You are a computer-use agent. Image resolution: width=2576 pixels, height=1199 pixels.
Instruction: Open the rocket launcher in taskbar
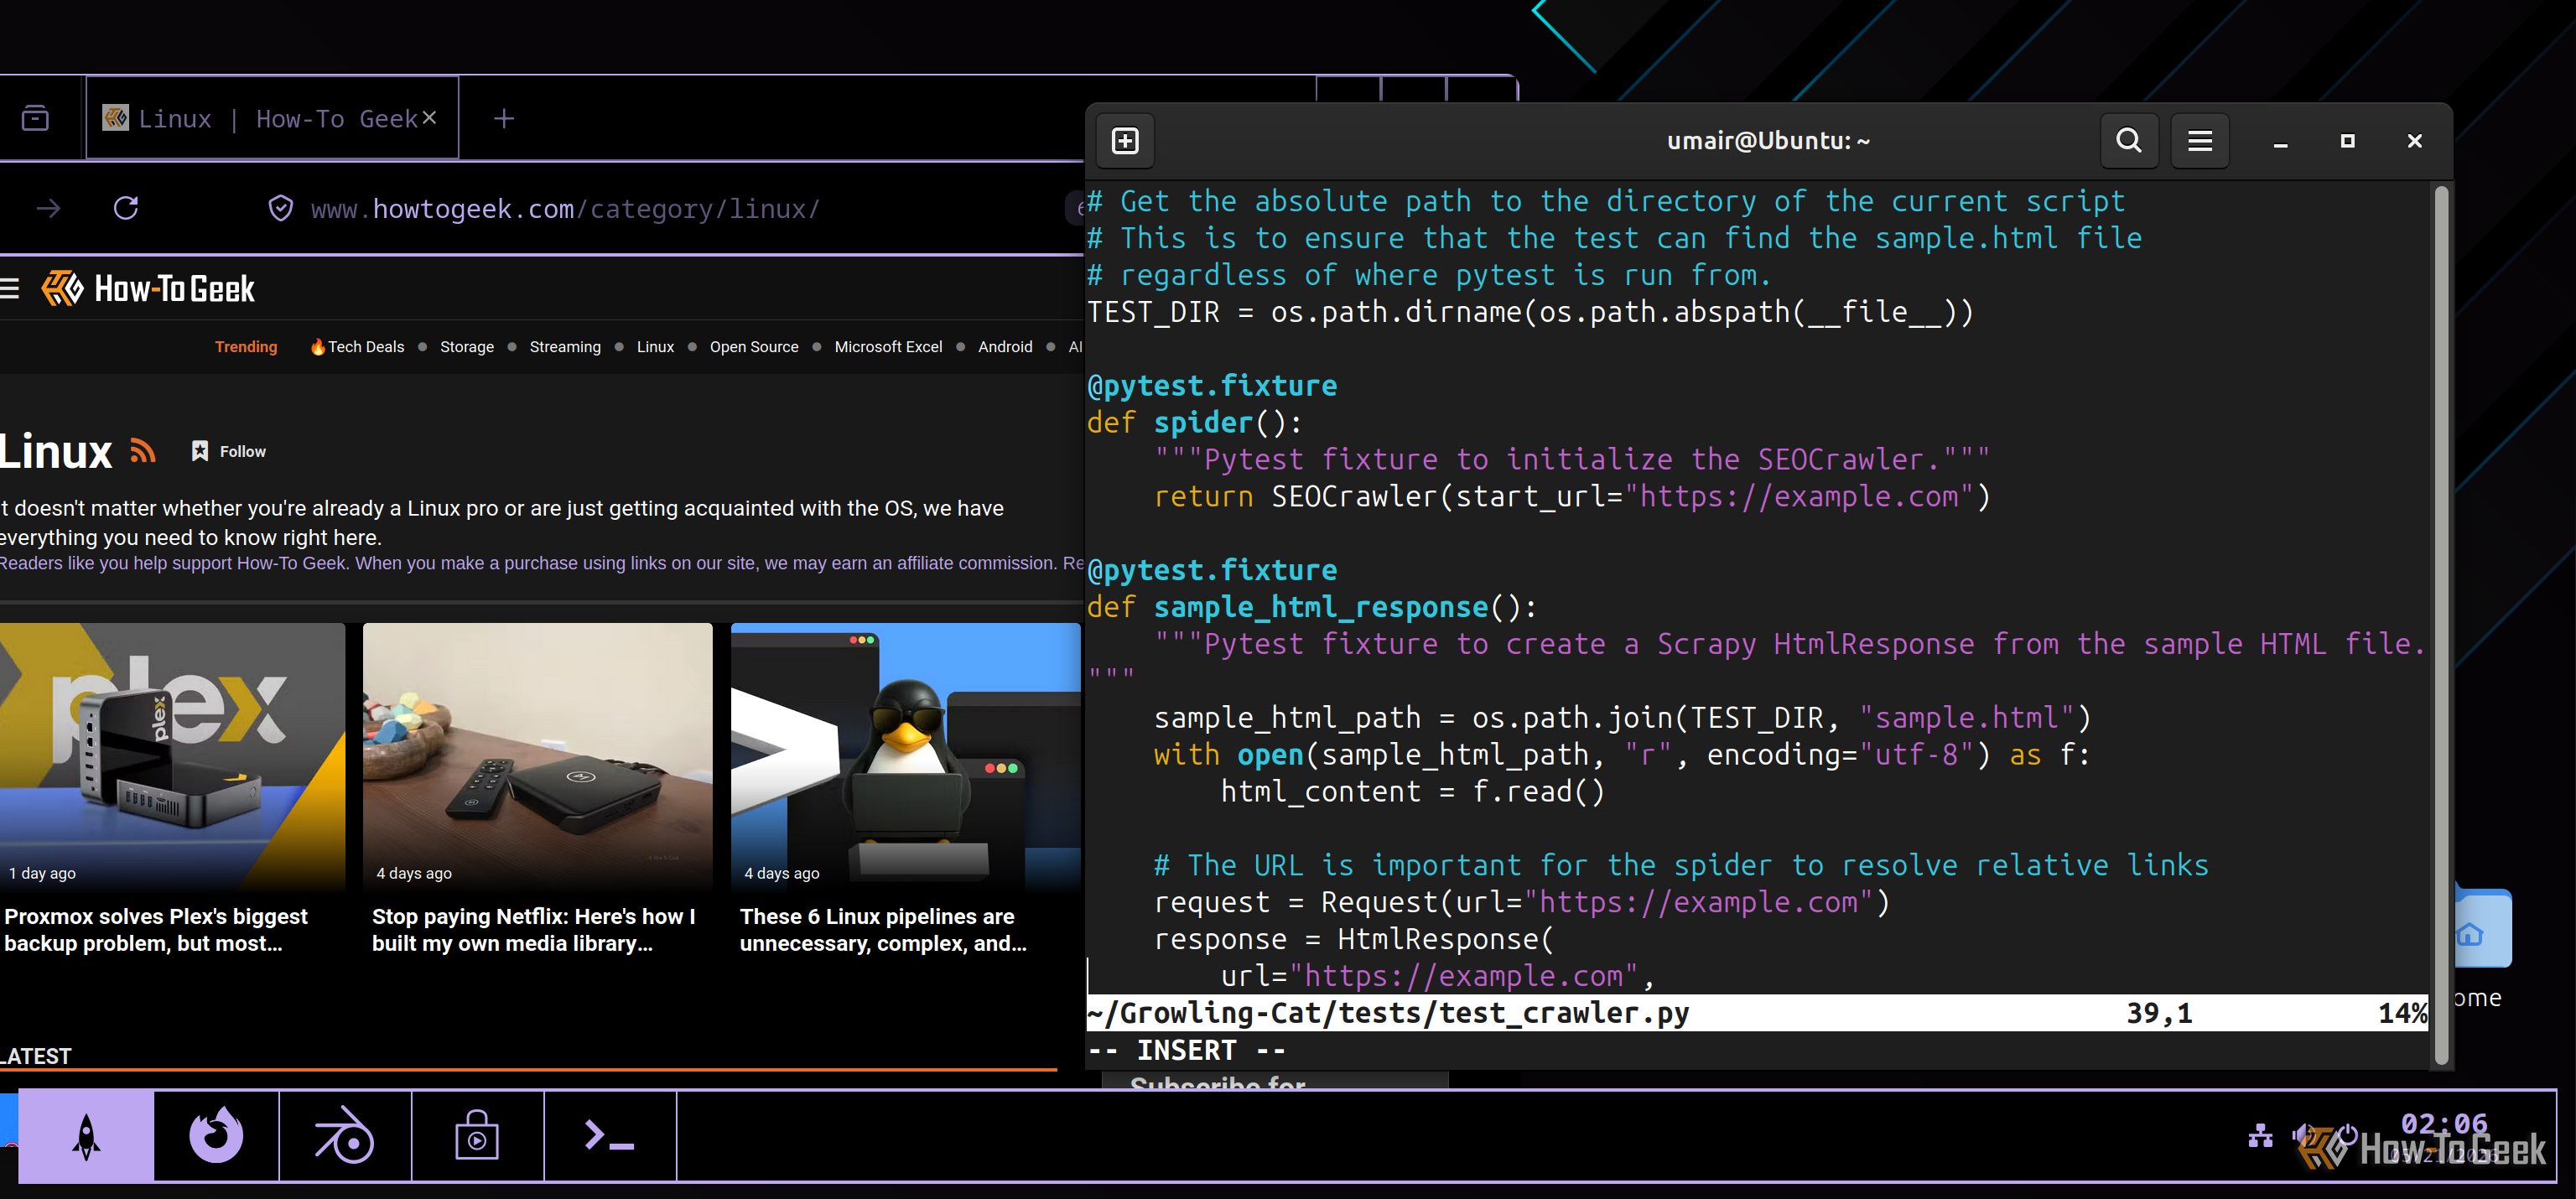(x=86, y=1136)
